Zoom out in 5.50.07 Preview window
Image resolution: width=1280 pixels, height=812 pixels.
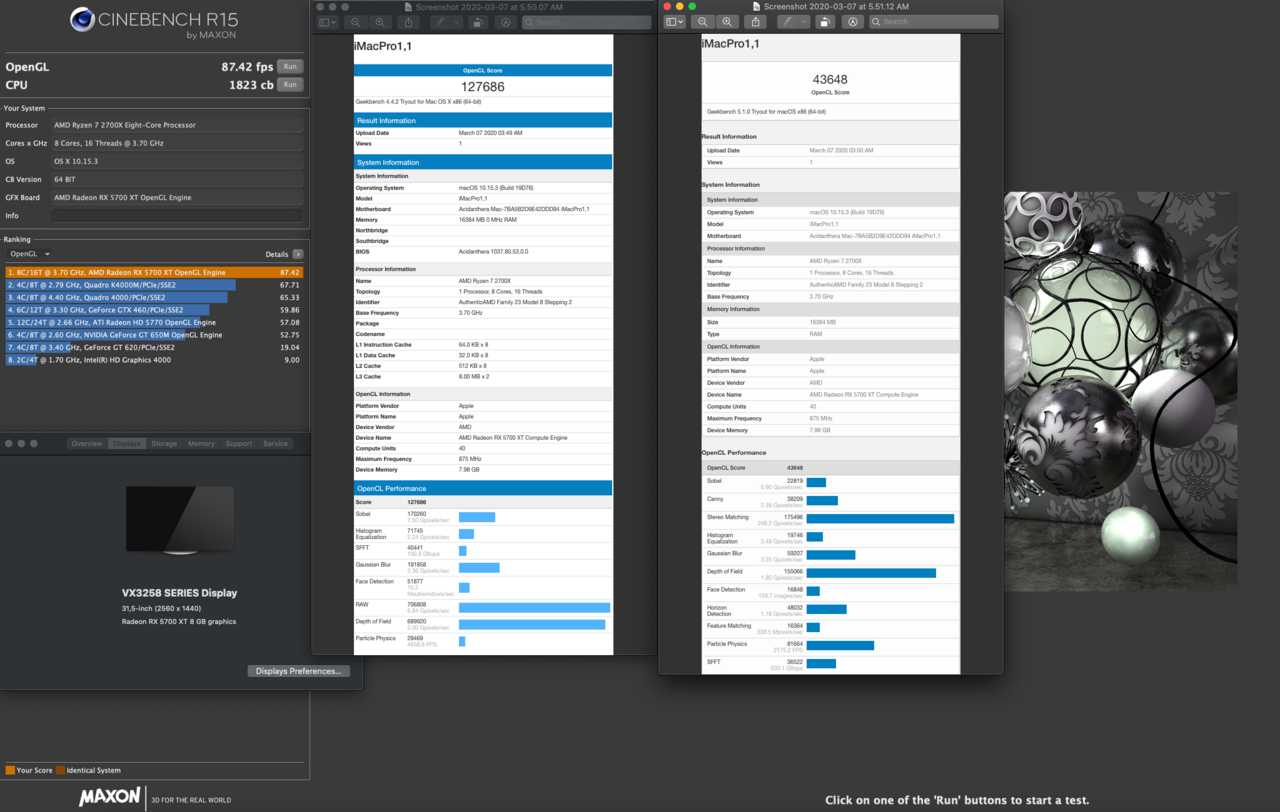[356, 22]
